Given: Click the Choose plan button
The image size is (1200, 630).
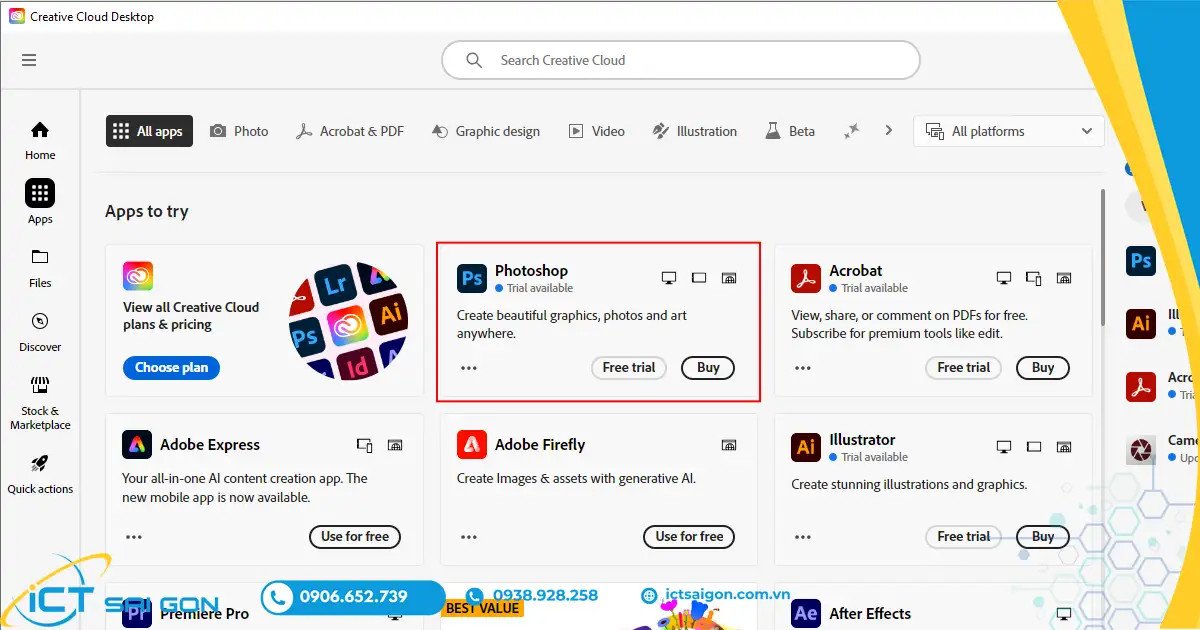Looking at the screenshot, I should tap(171, 367).
